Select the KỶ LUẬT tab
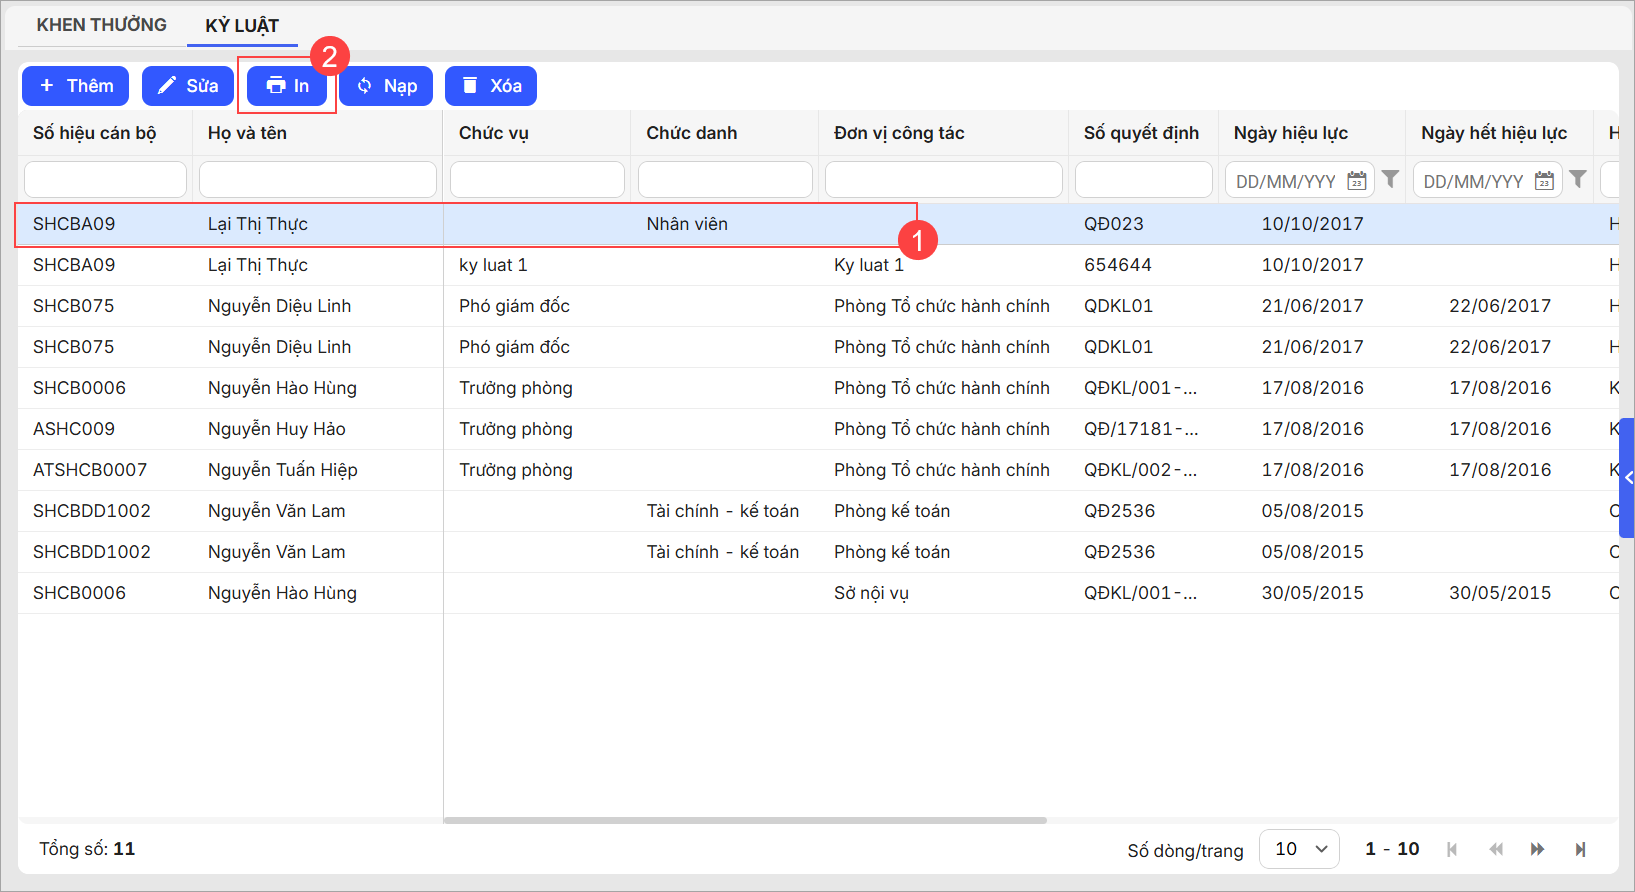This screenshot has width=1635, height=892. (242, 26)
